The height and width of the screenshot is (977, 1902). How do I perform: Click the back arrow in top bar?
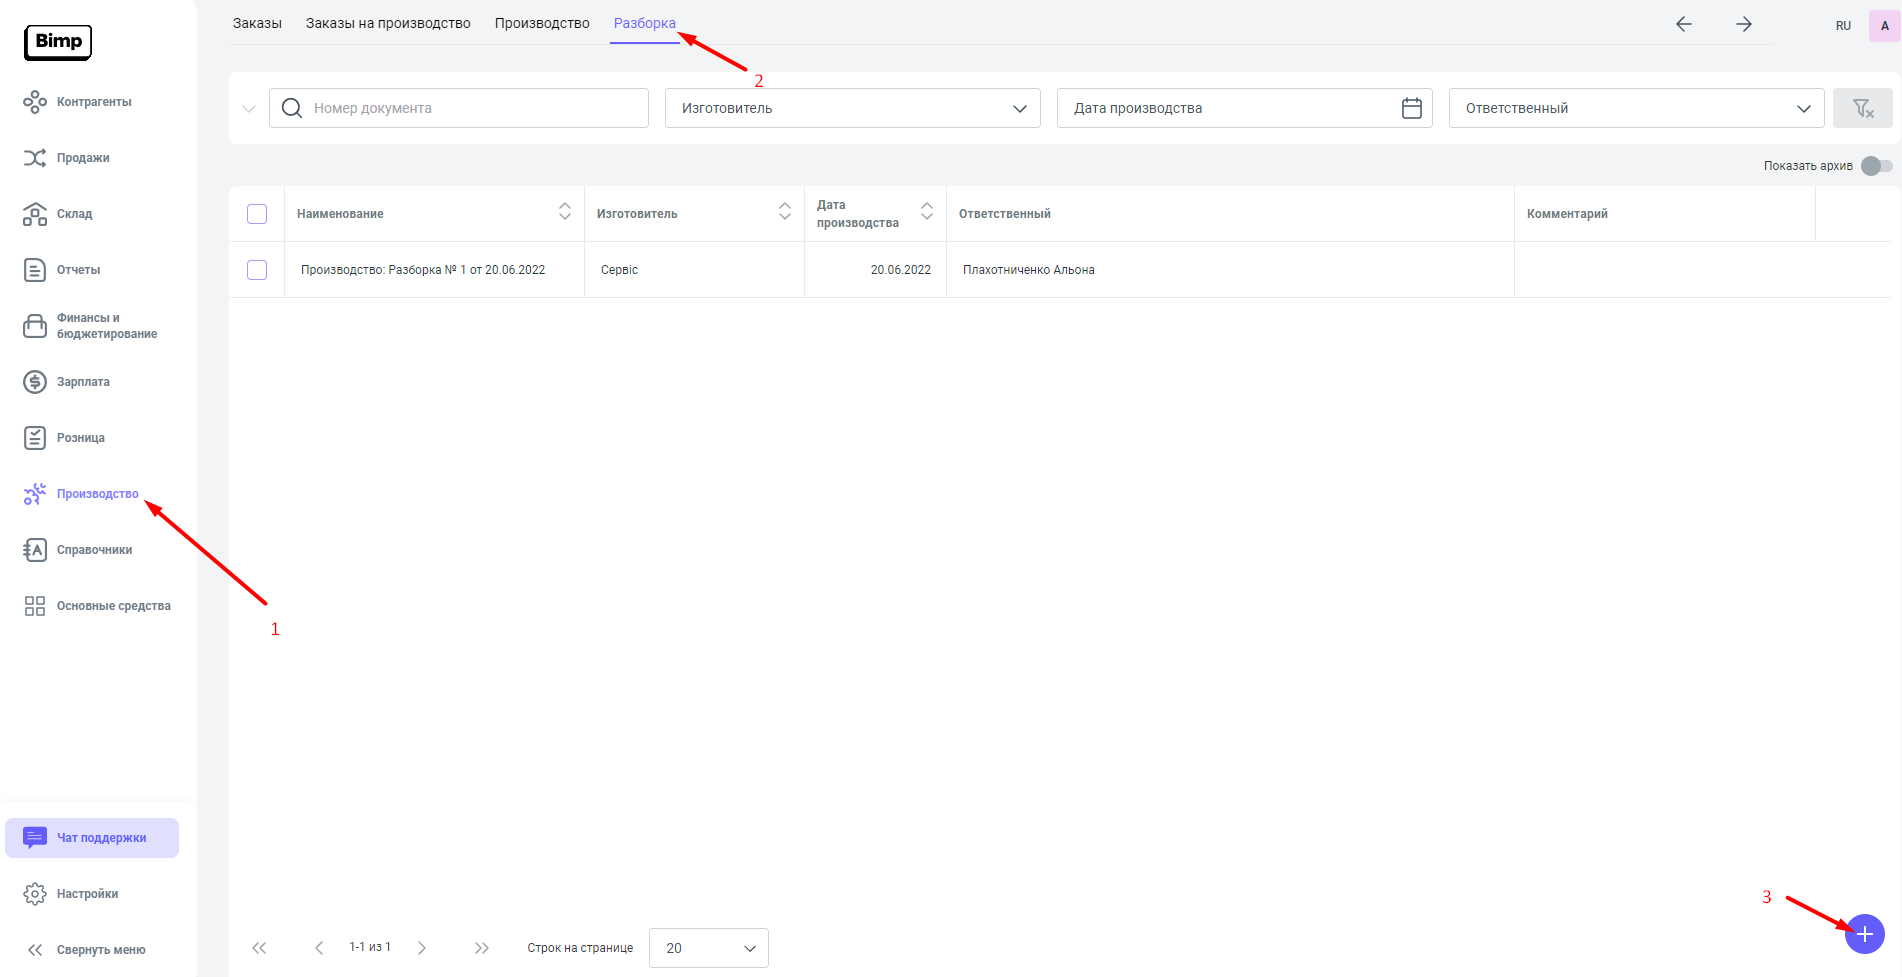[x=1684, y=25]
